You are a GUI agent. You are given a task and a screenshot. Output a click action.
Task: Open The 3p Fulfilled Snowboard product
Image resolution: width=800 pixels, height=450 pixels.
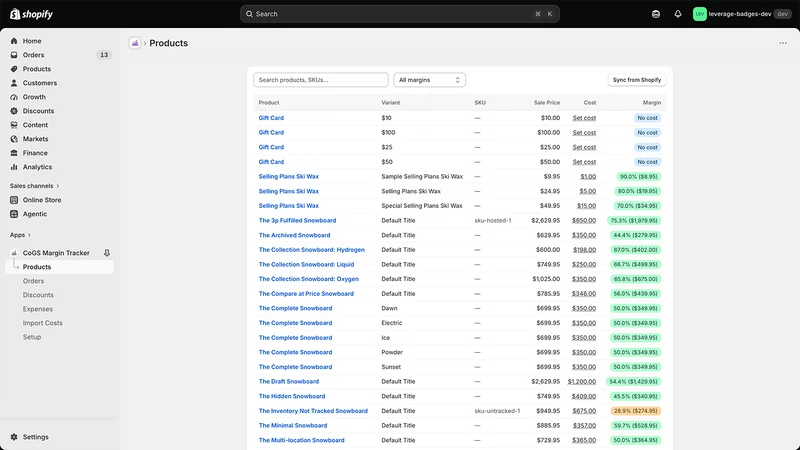coord(297,220)
